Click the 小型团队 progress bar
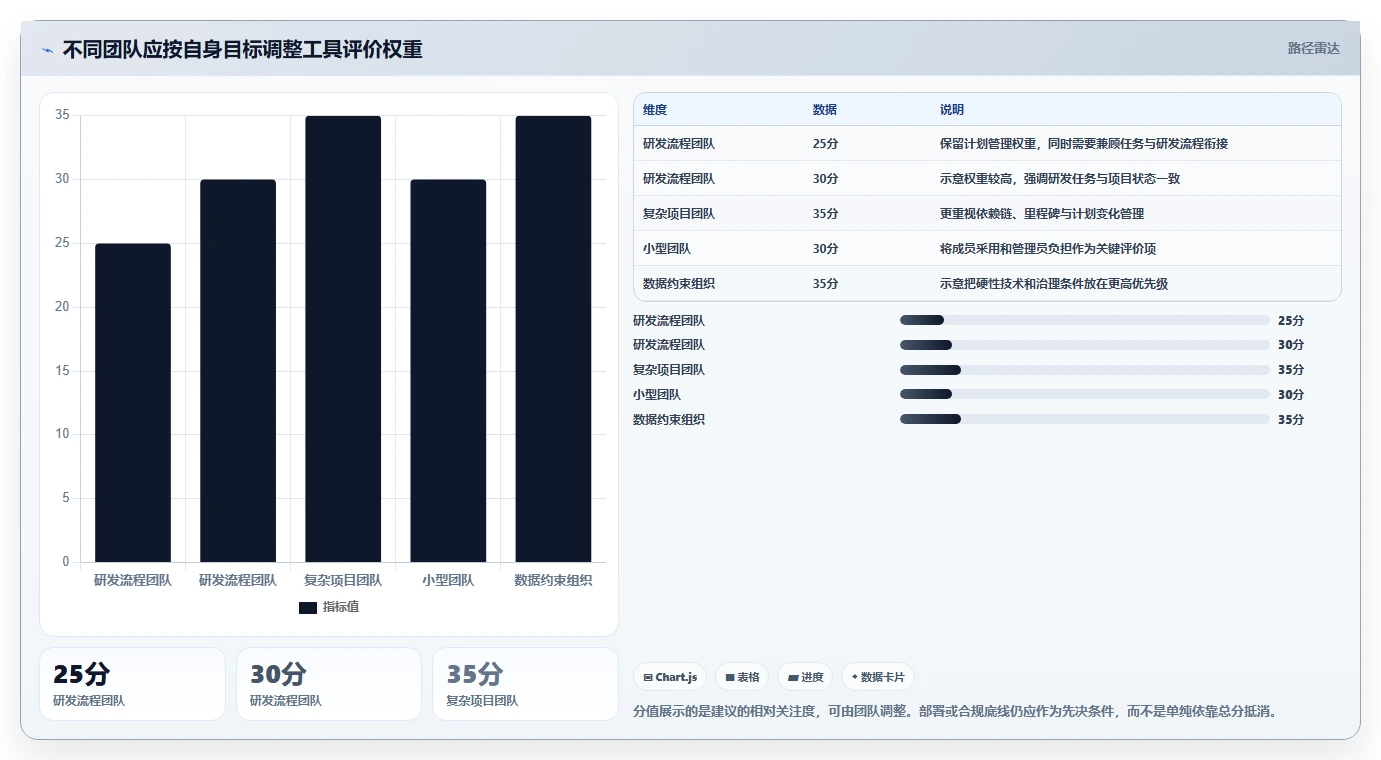This screenshot has height=760, width=1381. tap(1085, 394)
